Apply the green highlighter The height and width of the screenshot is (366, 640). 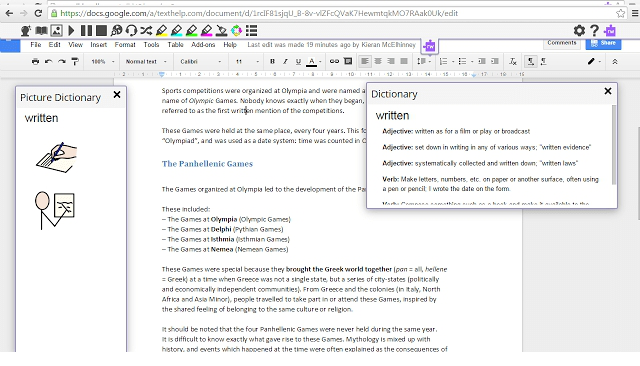point(191,31)
